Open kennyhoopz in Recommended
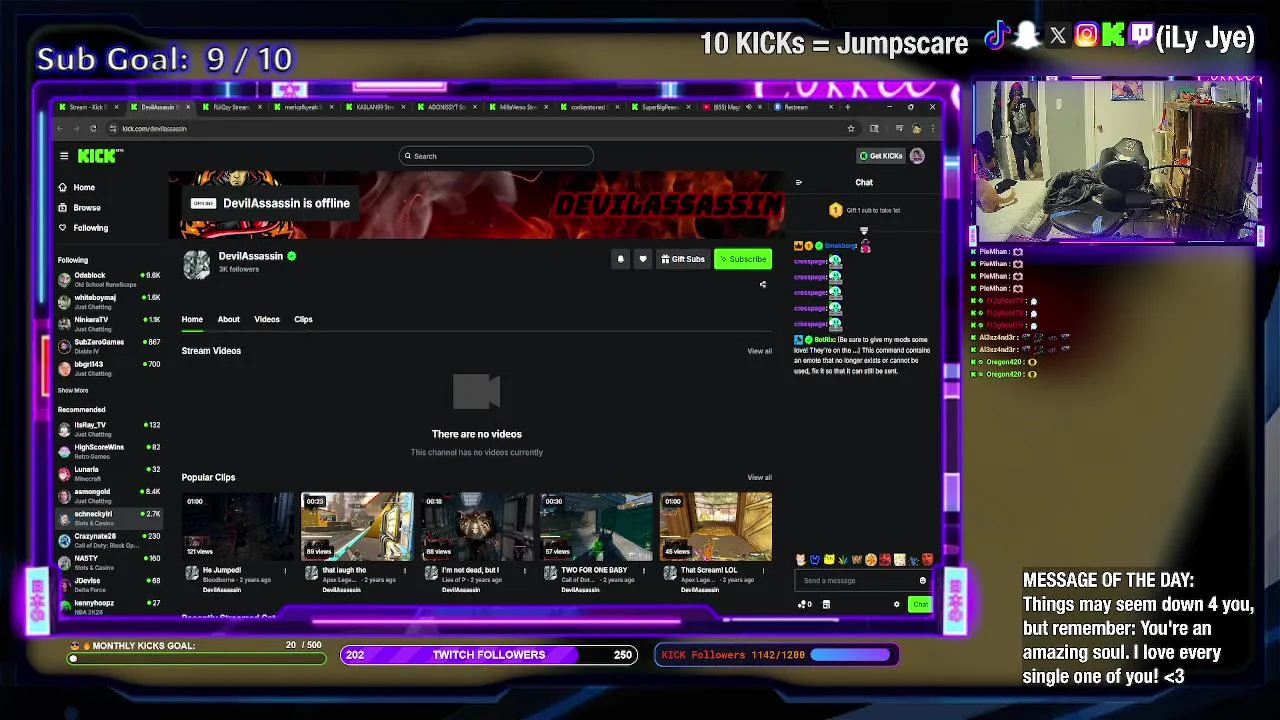1280x720 pixels. pyautogui.click(x=109, y=606)
